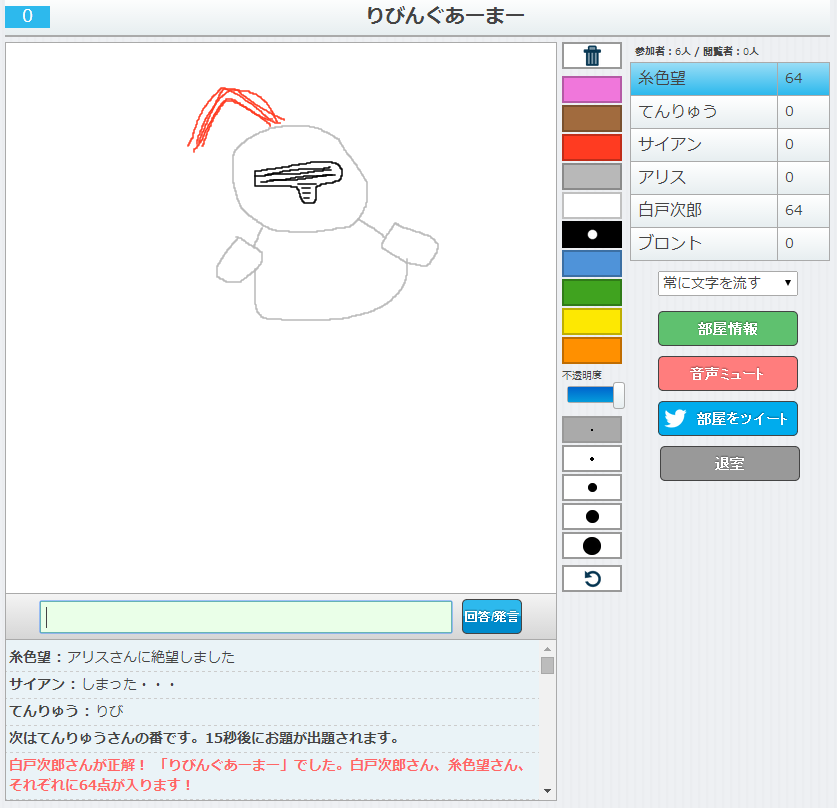Select player てんりゅう in participant list

pos(730,112)
